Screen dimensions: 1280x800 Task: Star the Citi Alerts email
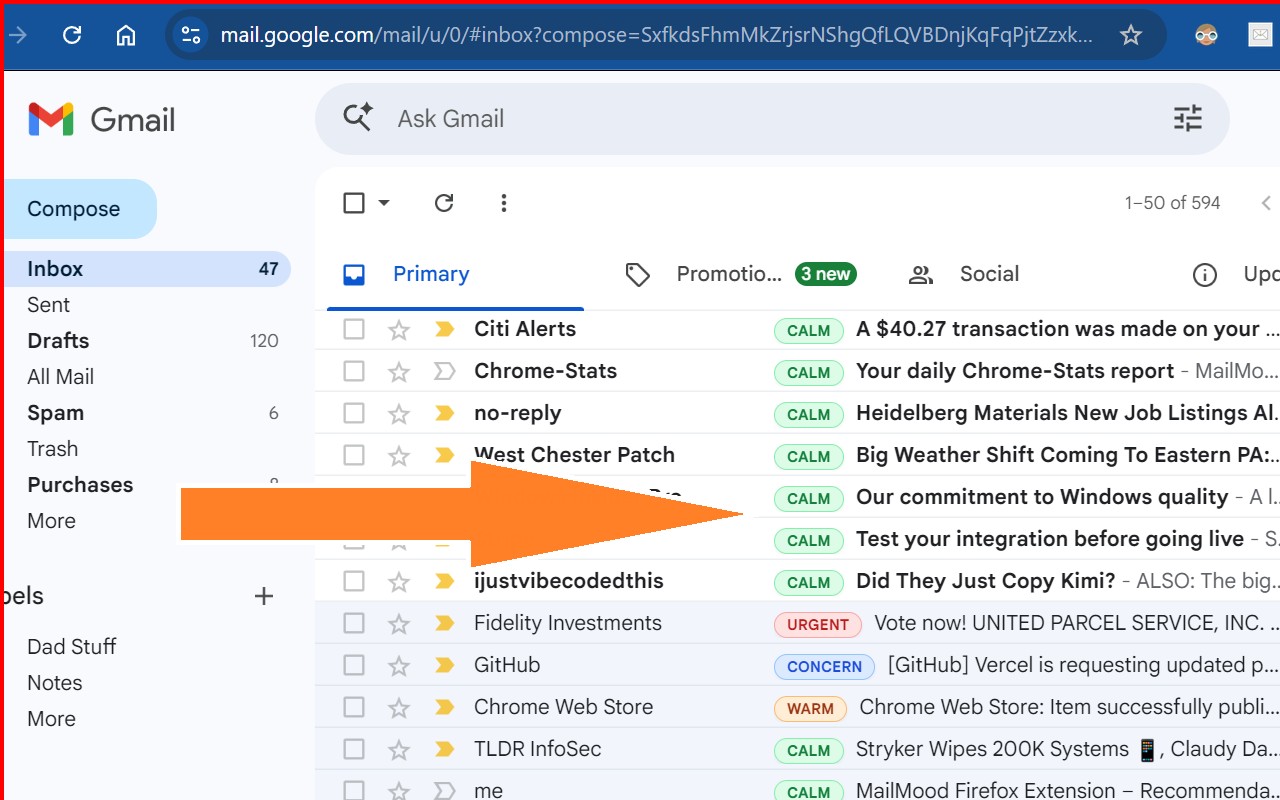click(x=399, y=329)
